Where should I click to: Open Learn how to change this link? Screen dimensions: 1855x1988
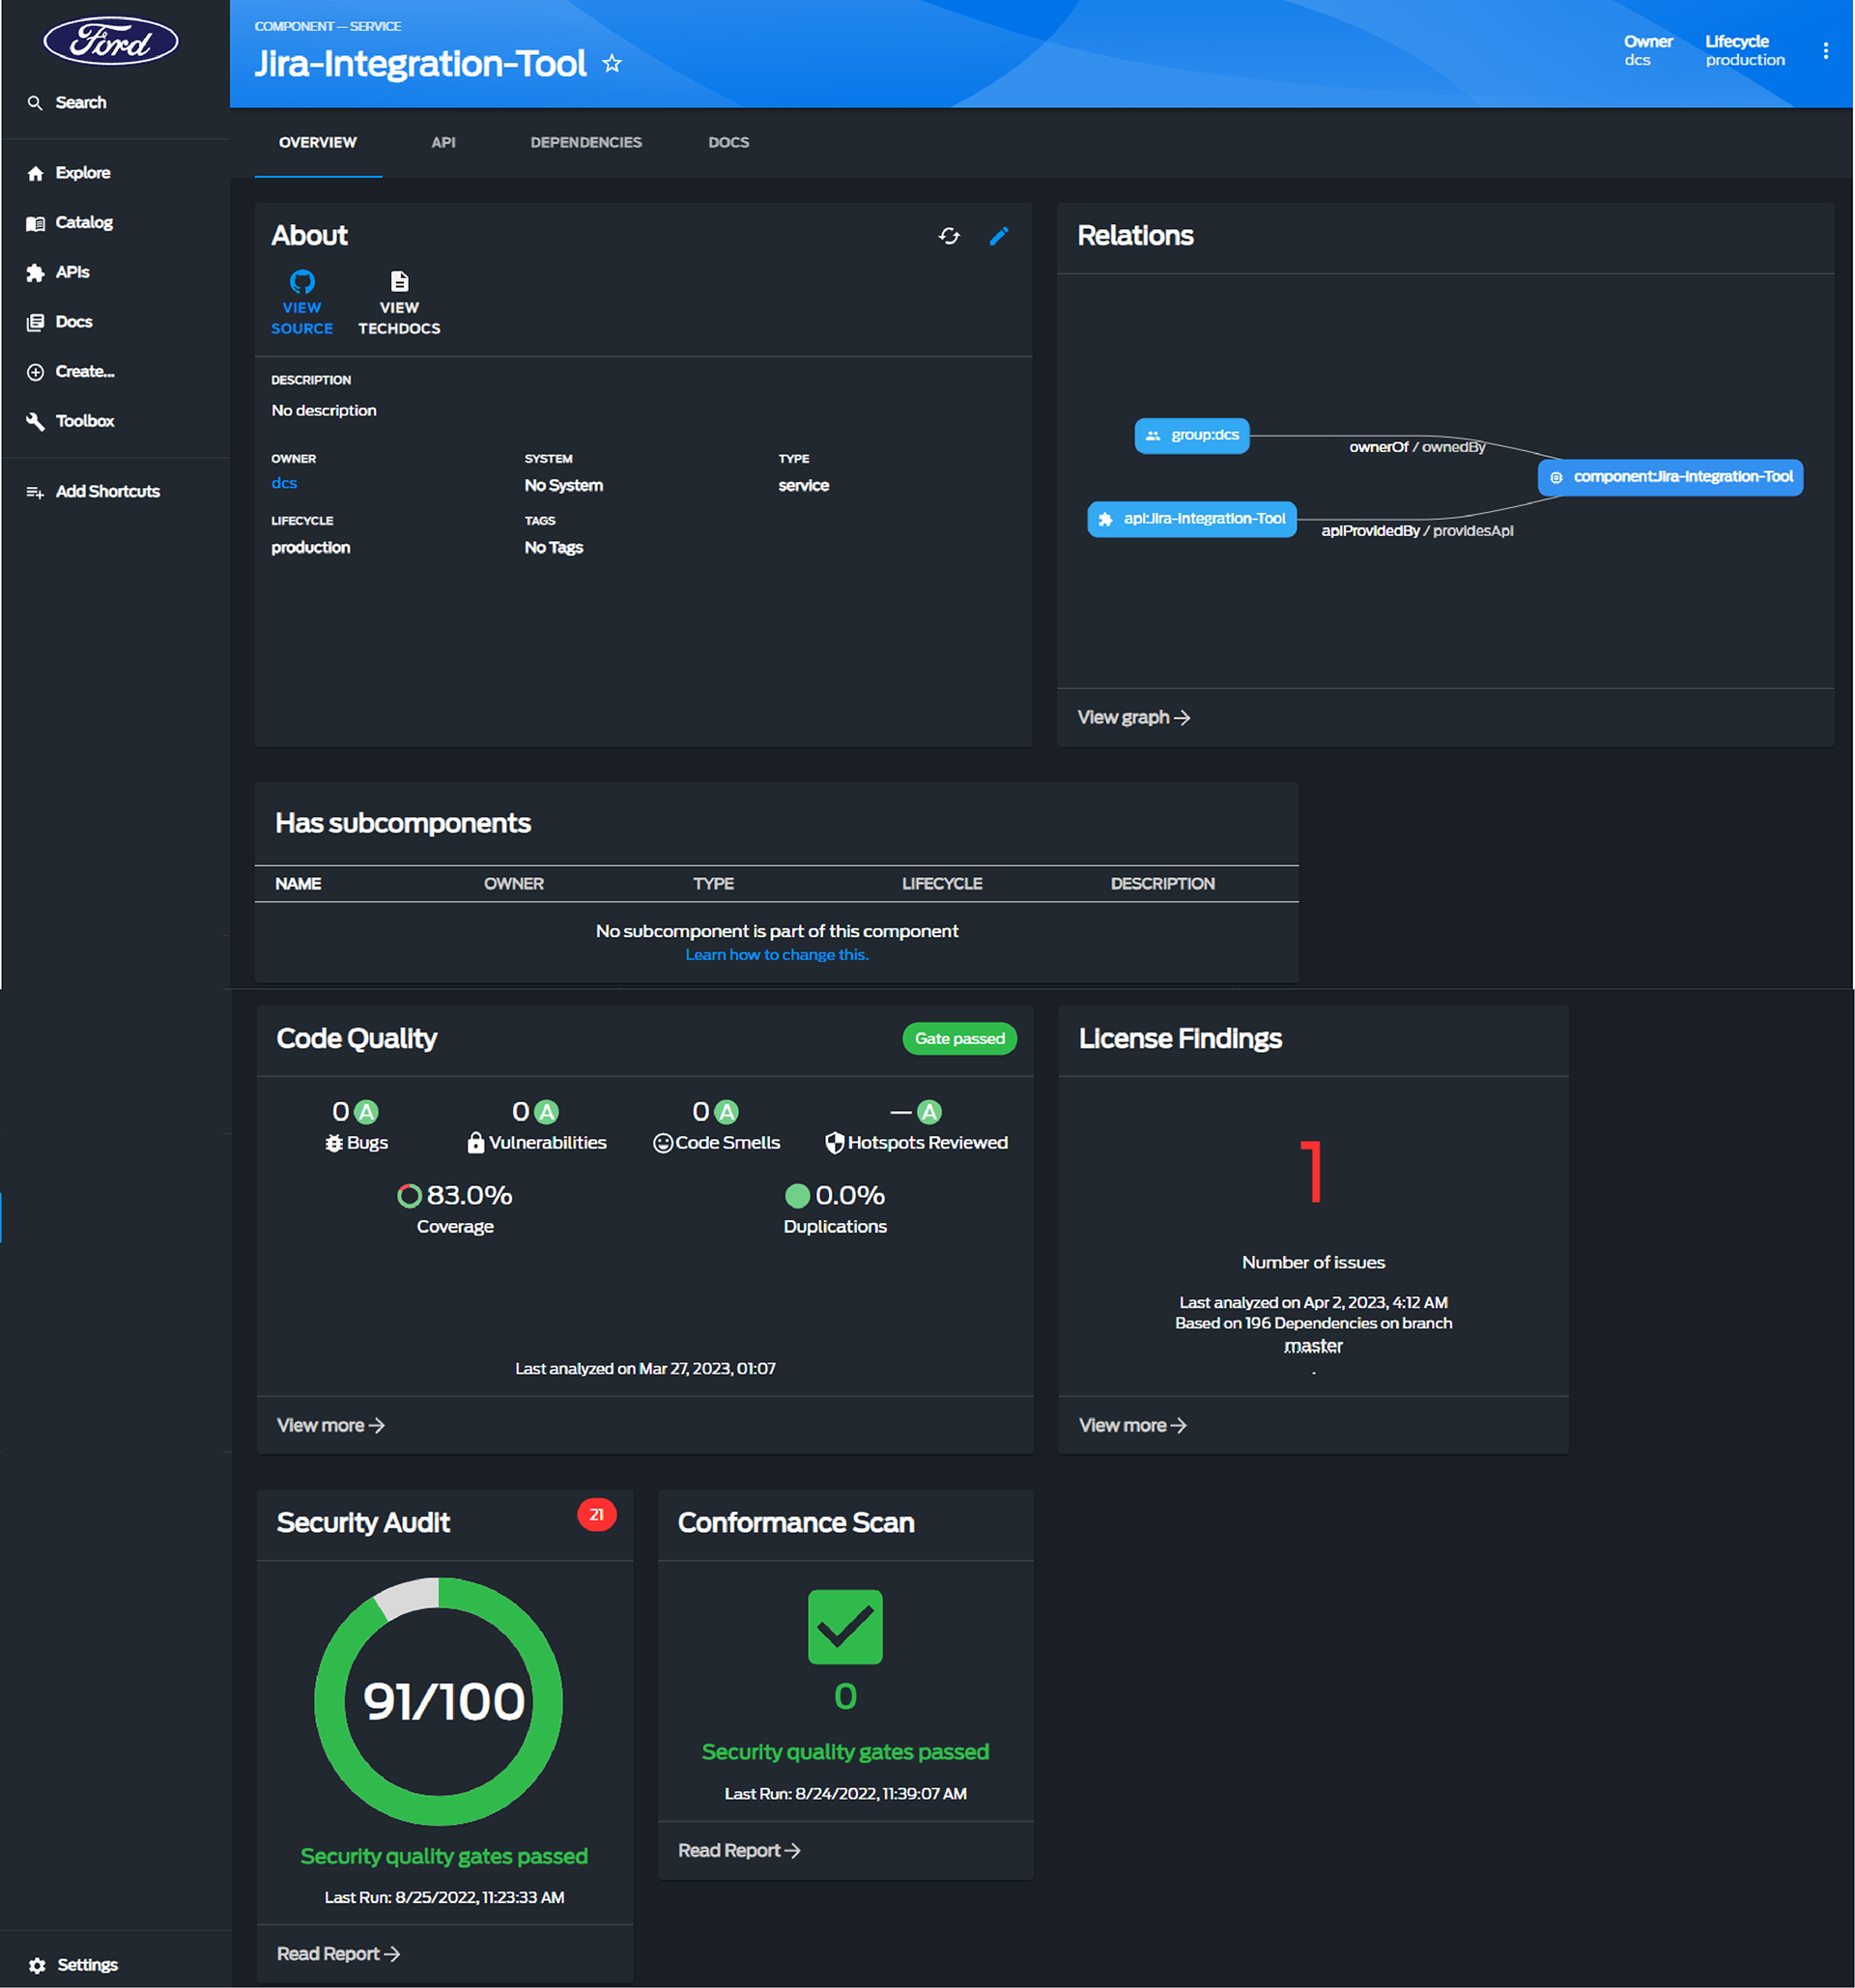pos(777,956)
